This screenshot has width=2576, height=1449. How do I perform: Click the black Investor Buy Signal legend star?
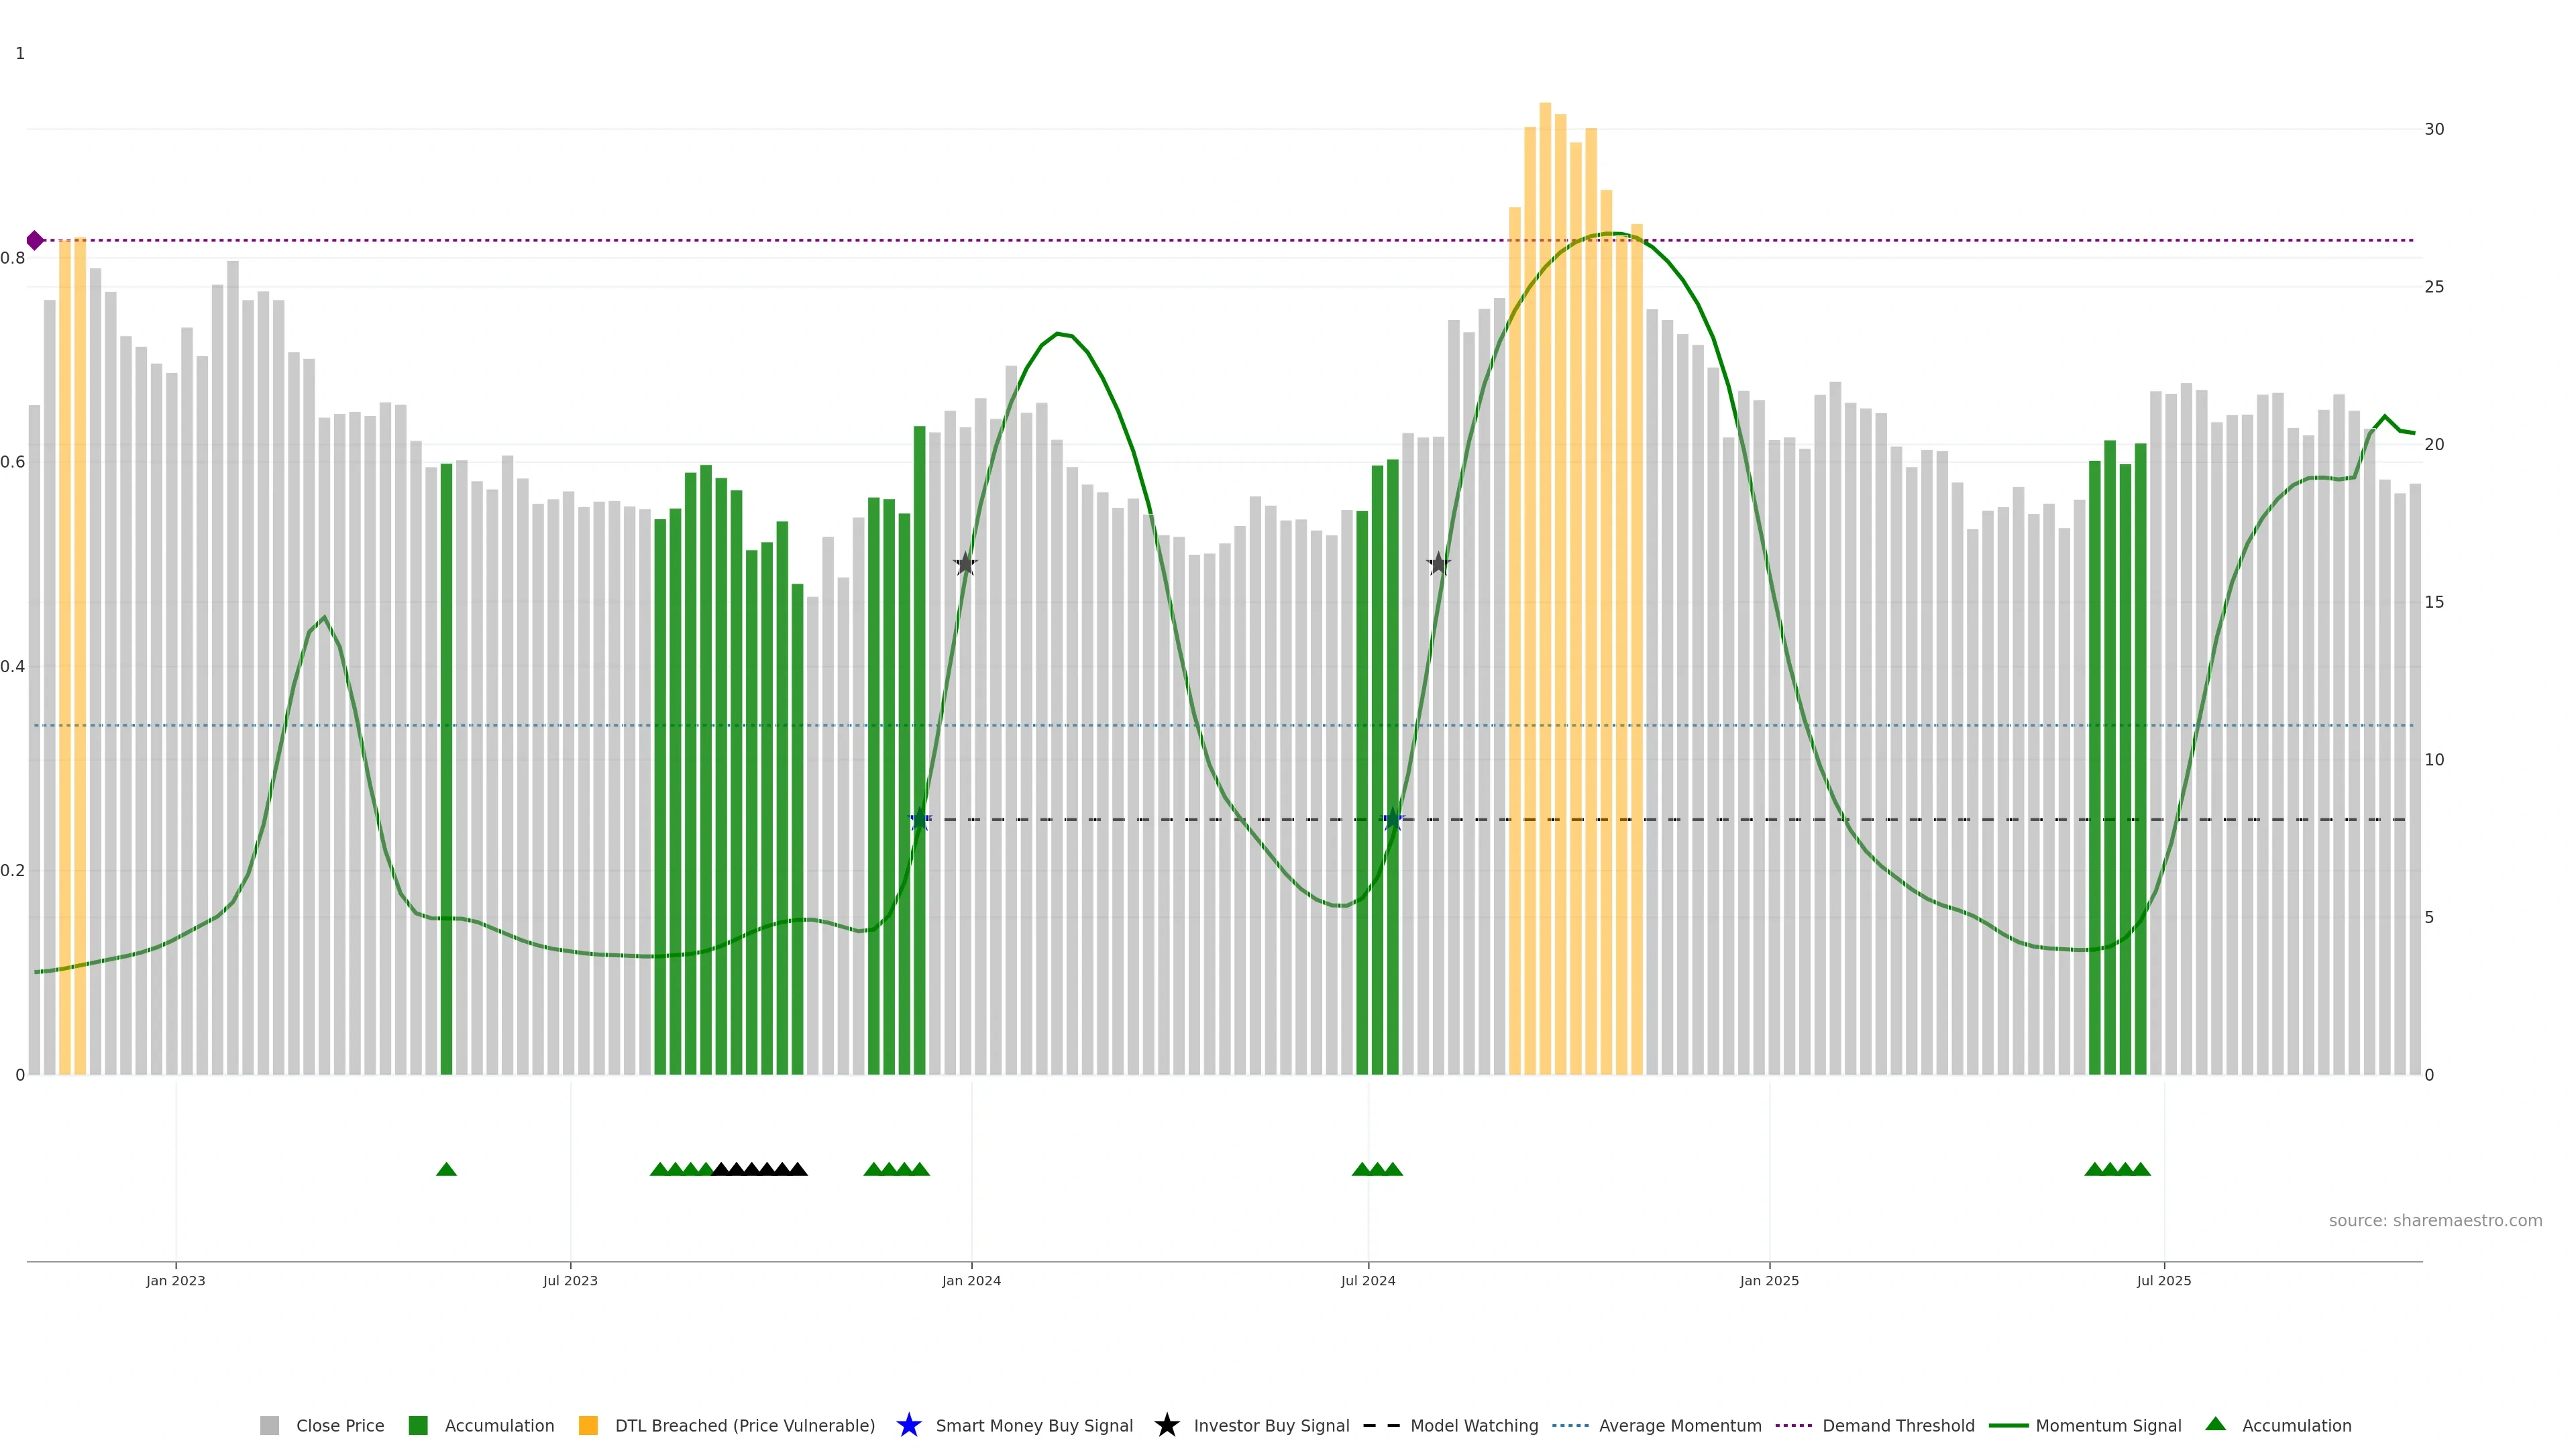pyautogui.click(x=1166, y=1425)
